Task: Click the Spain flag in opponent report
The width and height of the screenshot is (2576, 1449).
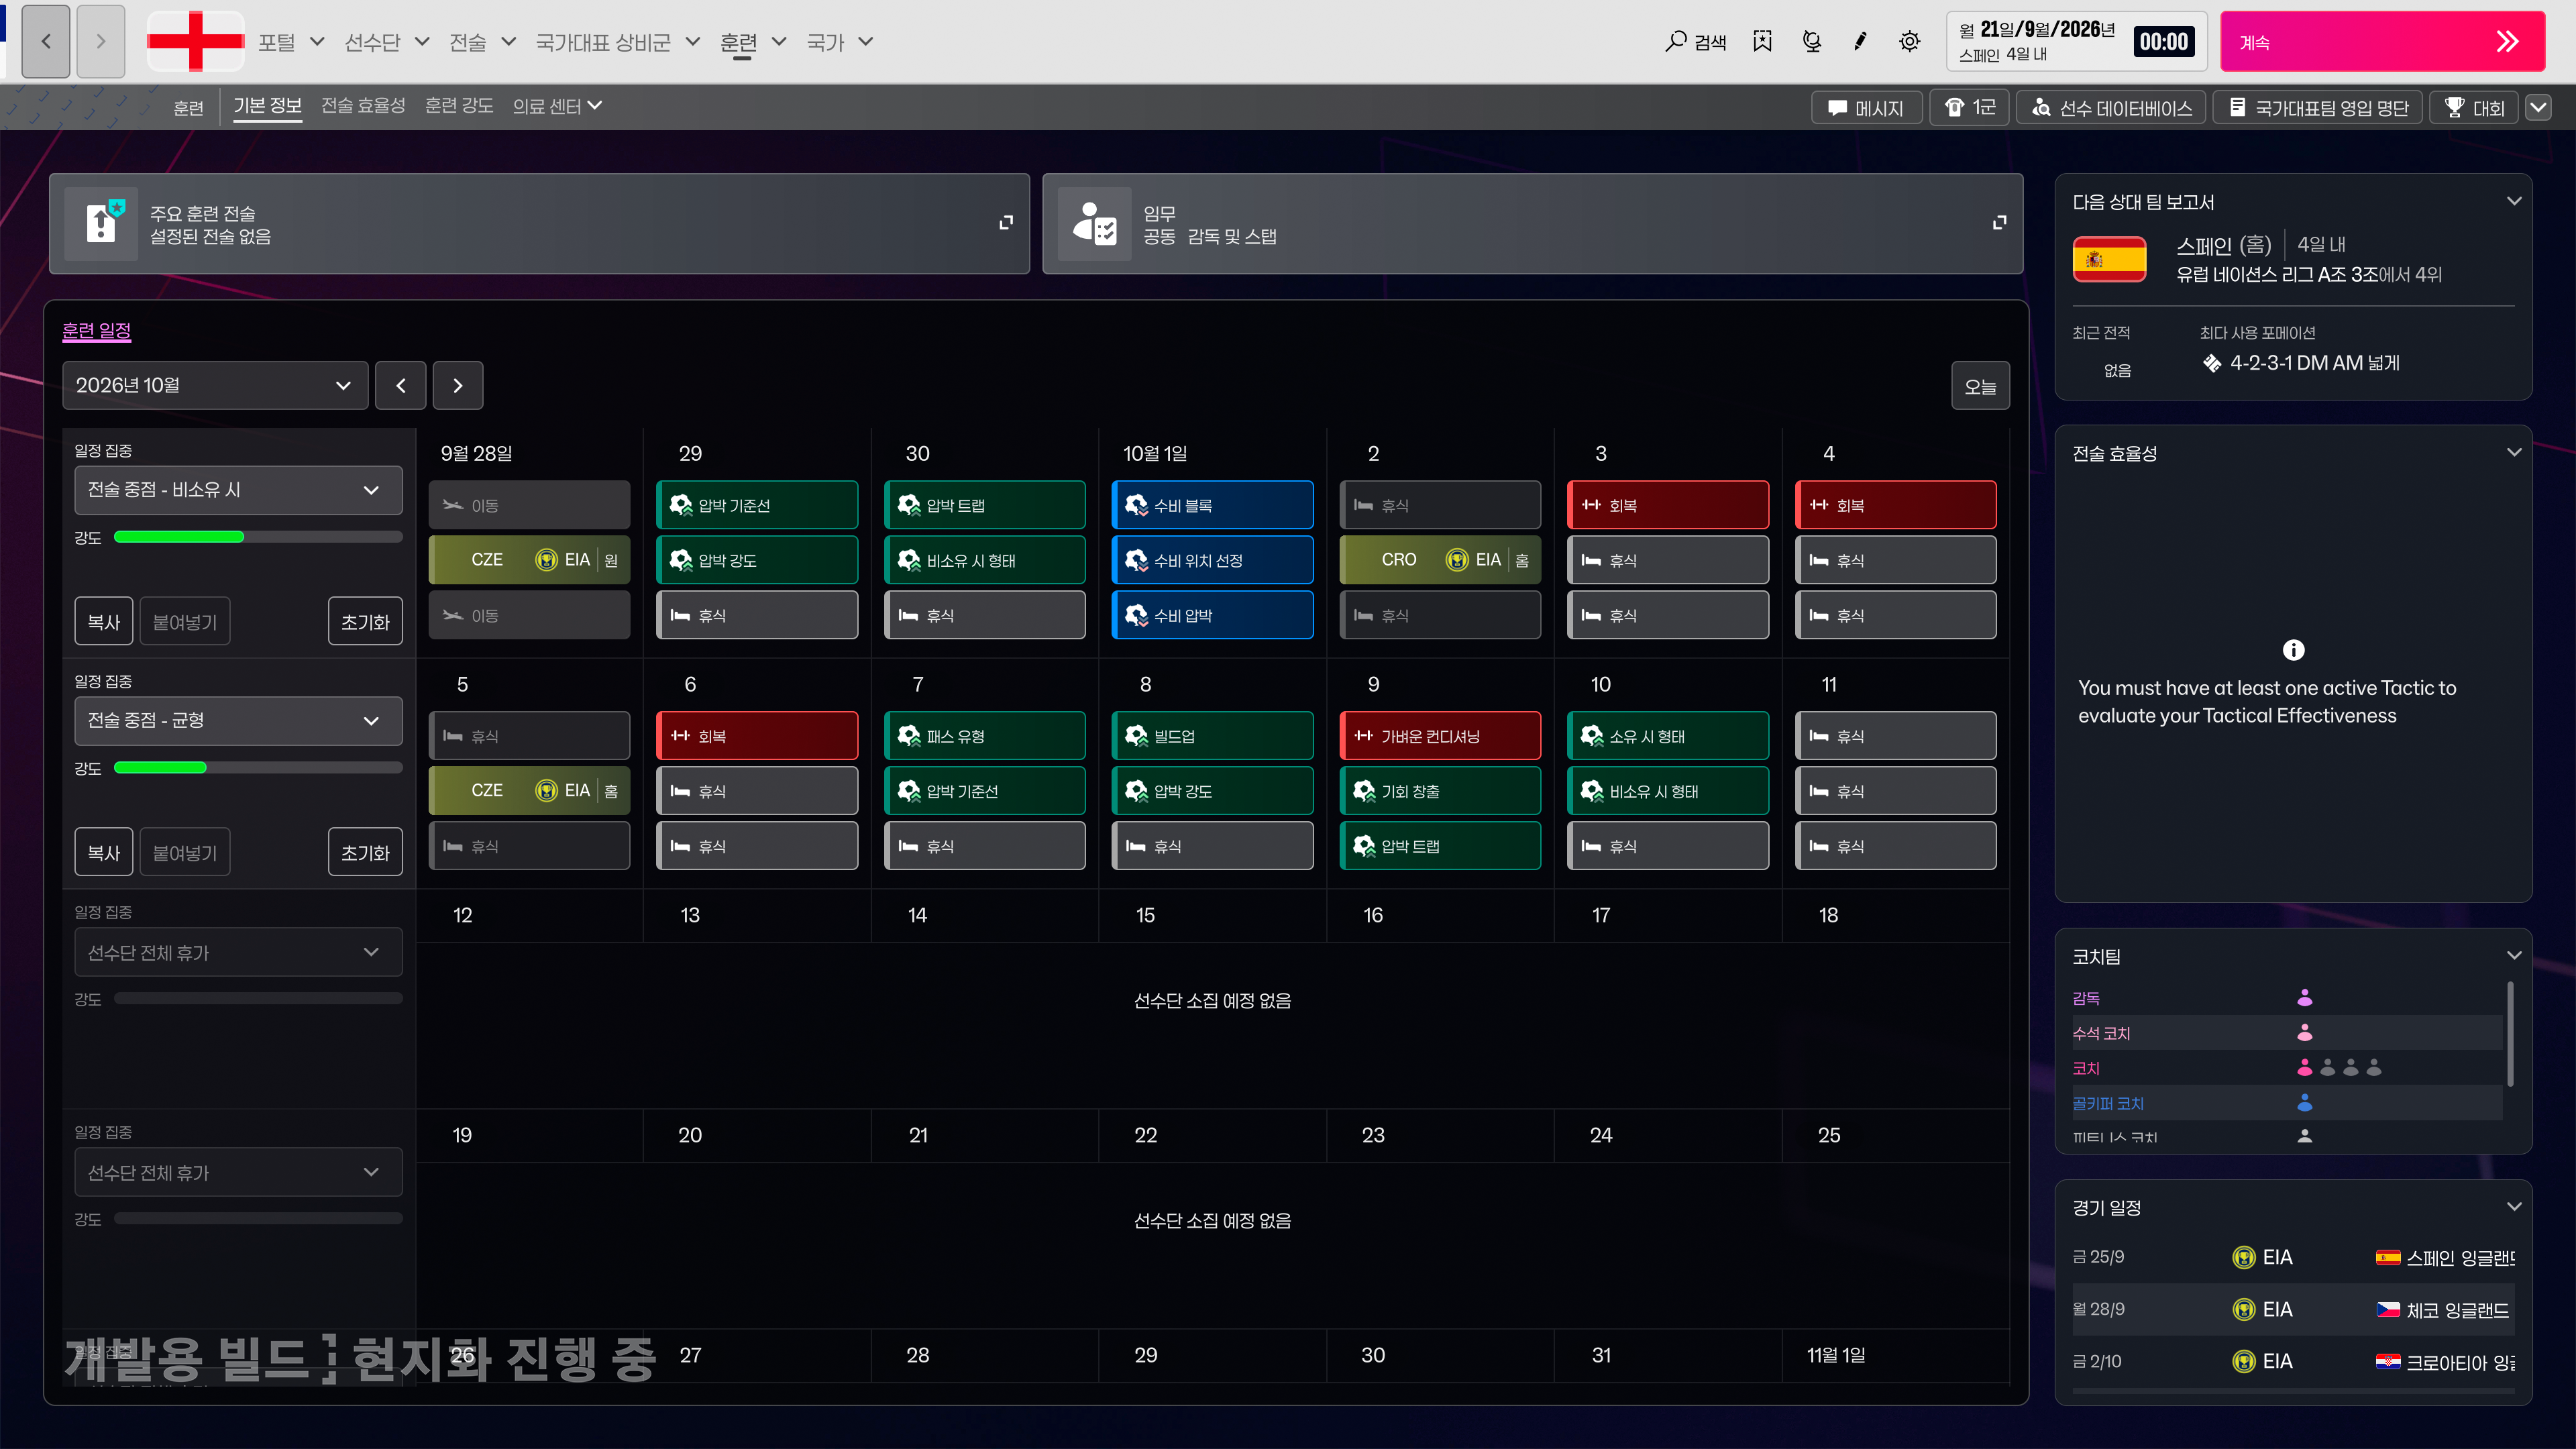Action: [x=2109, y=259]
